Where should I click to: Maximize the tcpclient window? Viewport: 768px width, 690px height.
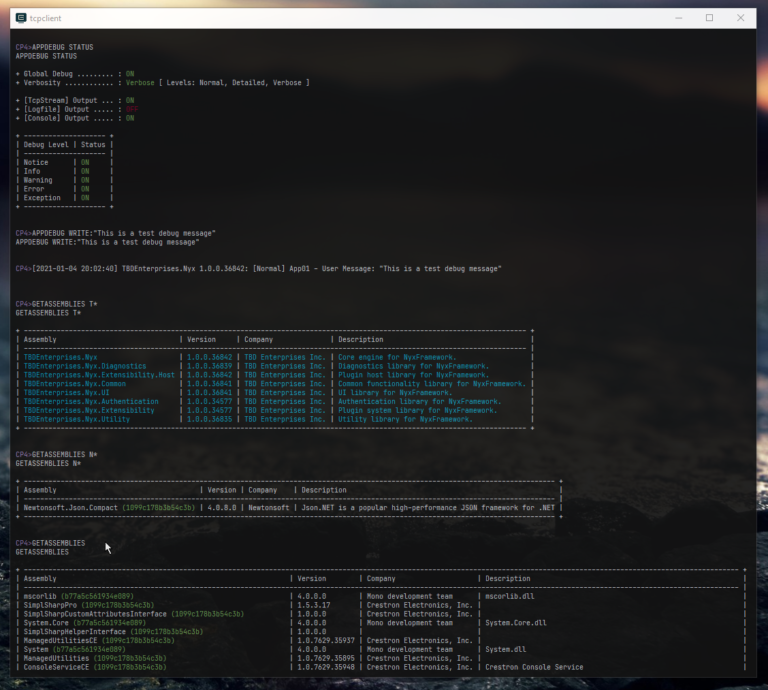[x=710, y=17]
